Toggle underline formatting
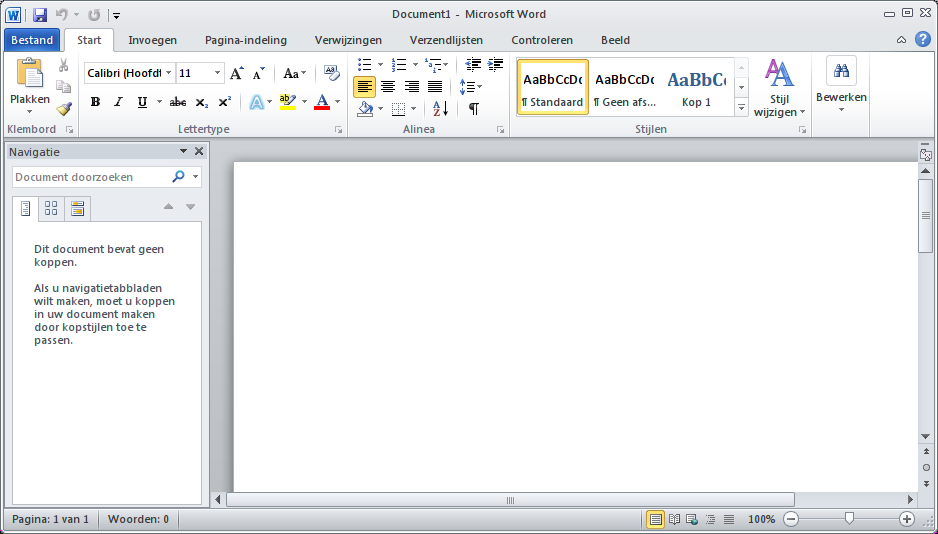This screenshot has height=534, width=938. [142, 102]
